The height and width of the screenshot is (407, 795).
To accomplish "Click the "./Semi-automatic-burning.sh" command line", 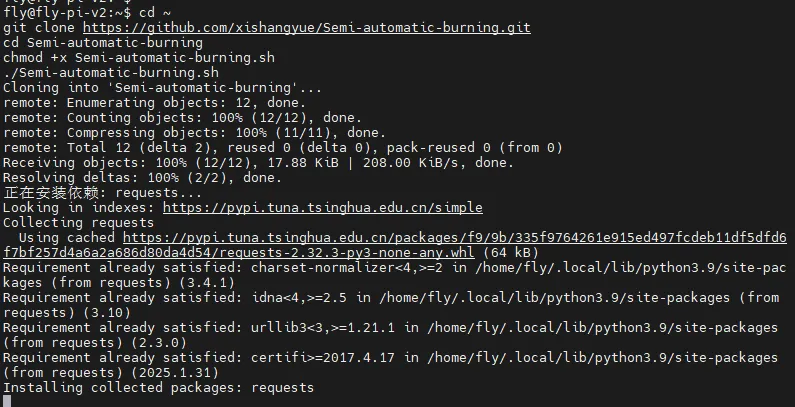I will tap(111, 73).
